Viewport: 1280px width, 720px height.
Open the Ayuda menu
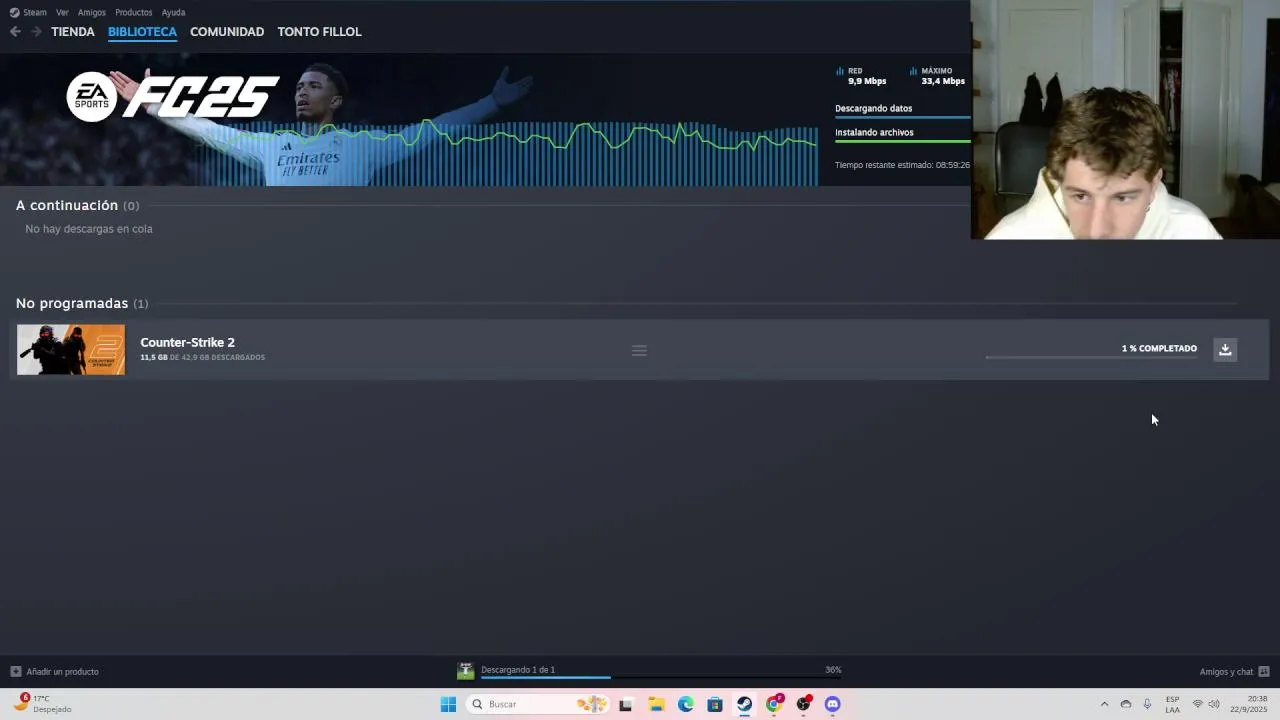(174, 12)
